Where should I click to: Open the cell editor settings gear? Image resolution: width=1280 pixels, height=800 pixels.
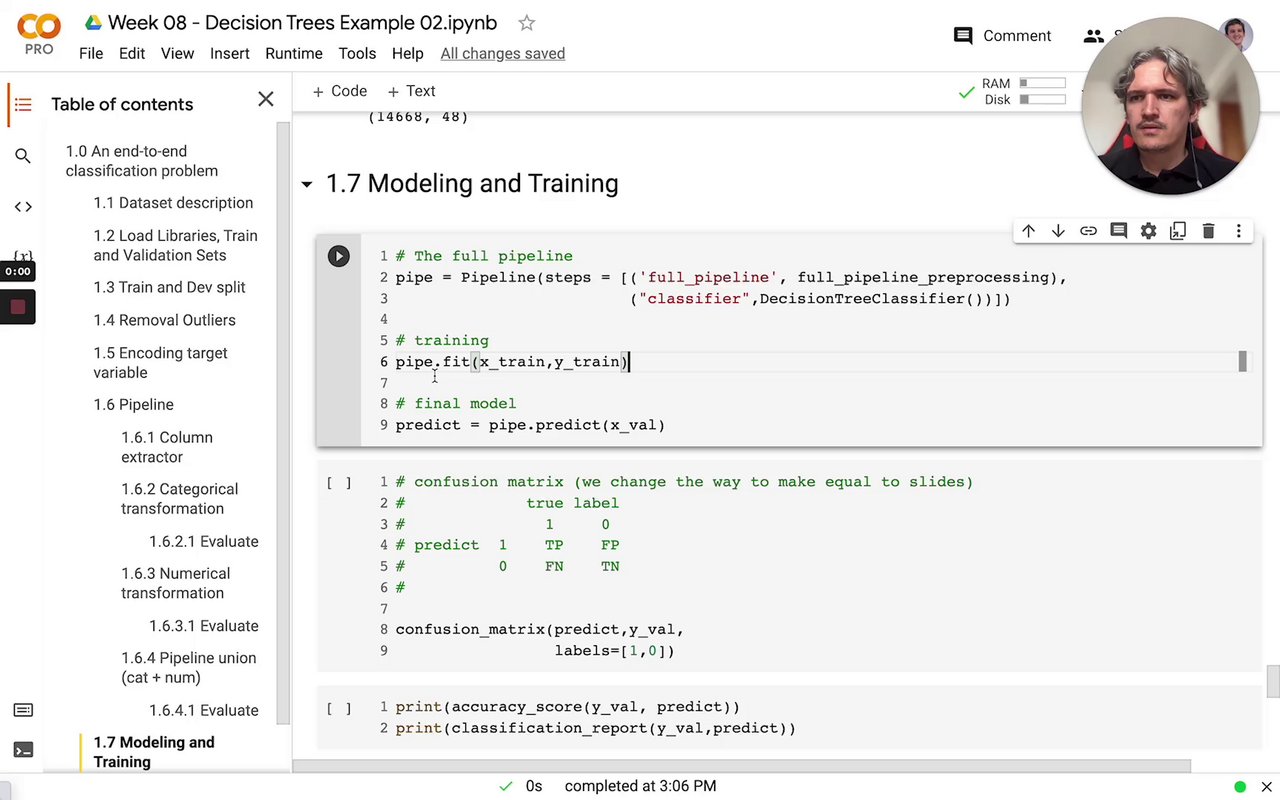1148,231
